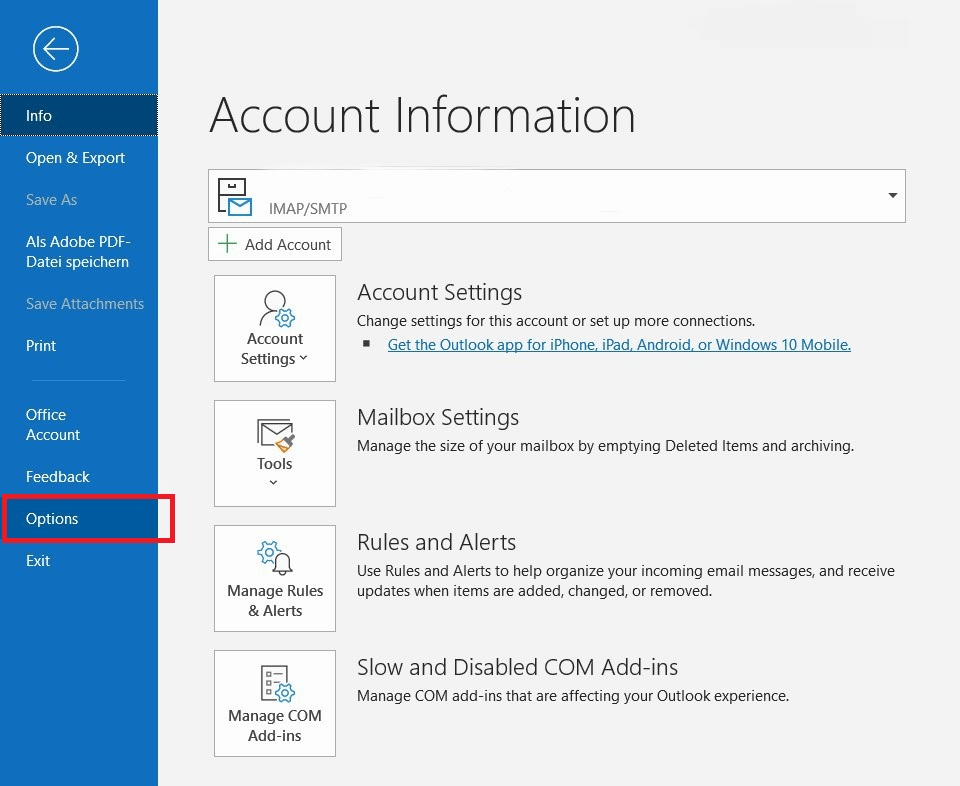
Task: Click the Rules and Alerts heading
Action: (x=437, y=542)
